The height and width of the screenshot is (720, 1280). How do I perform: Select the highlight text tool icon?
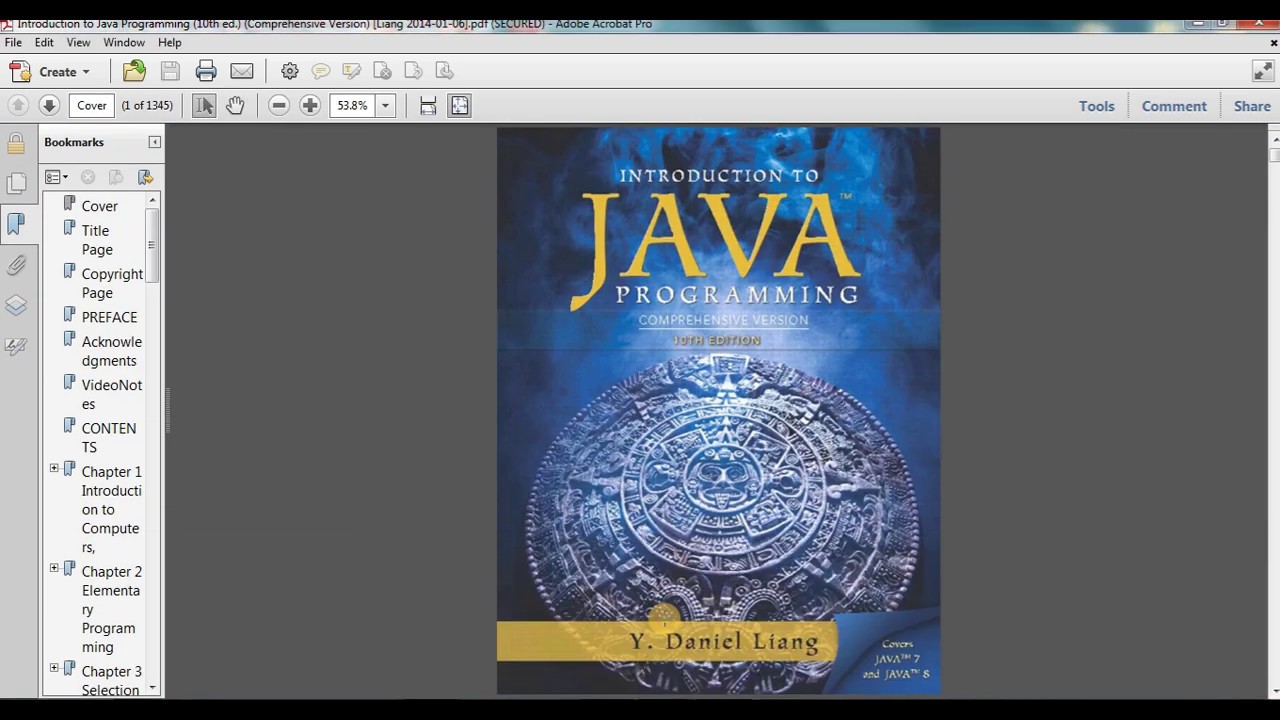pyautogui.click(x=351, y=71)
